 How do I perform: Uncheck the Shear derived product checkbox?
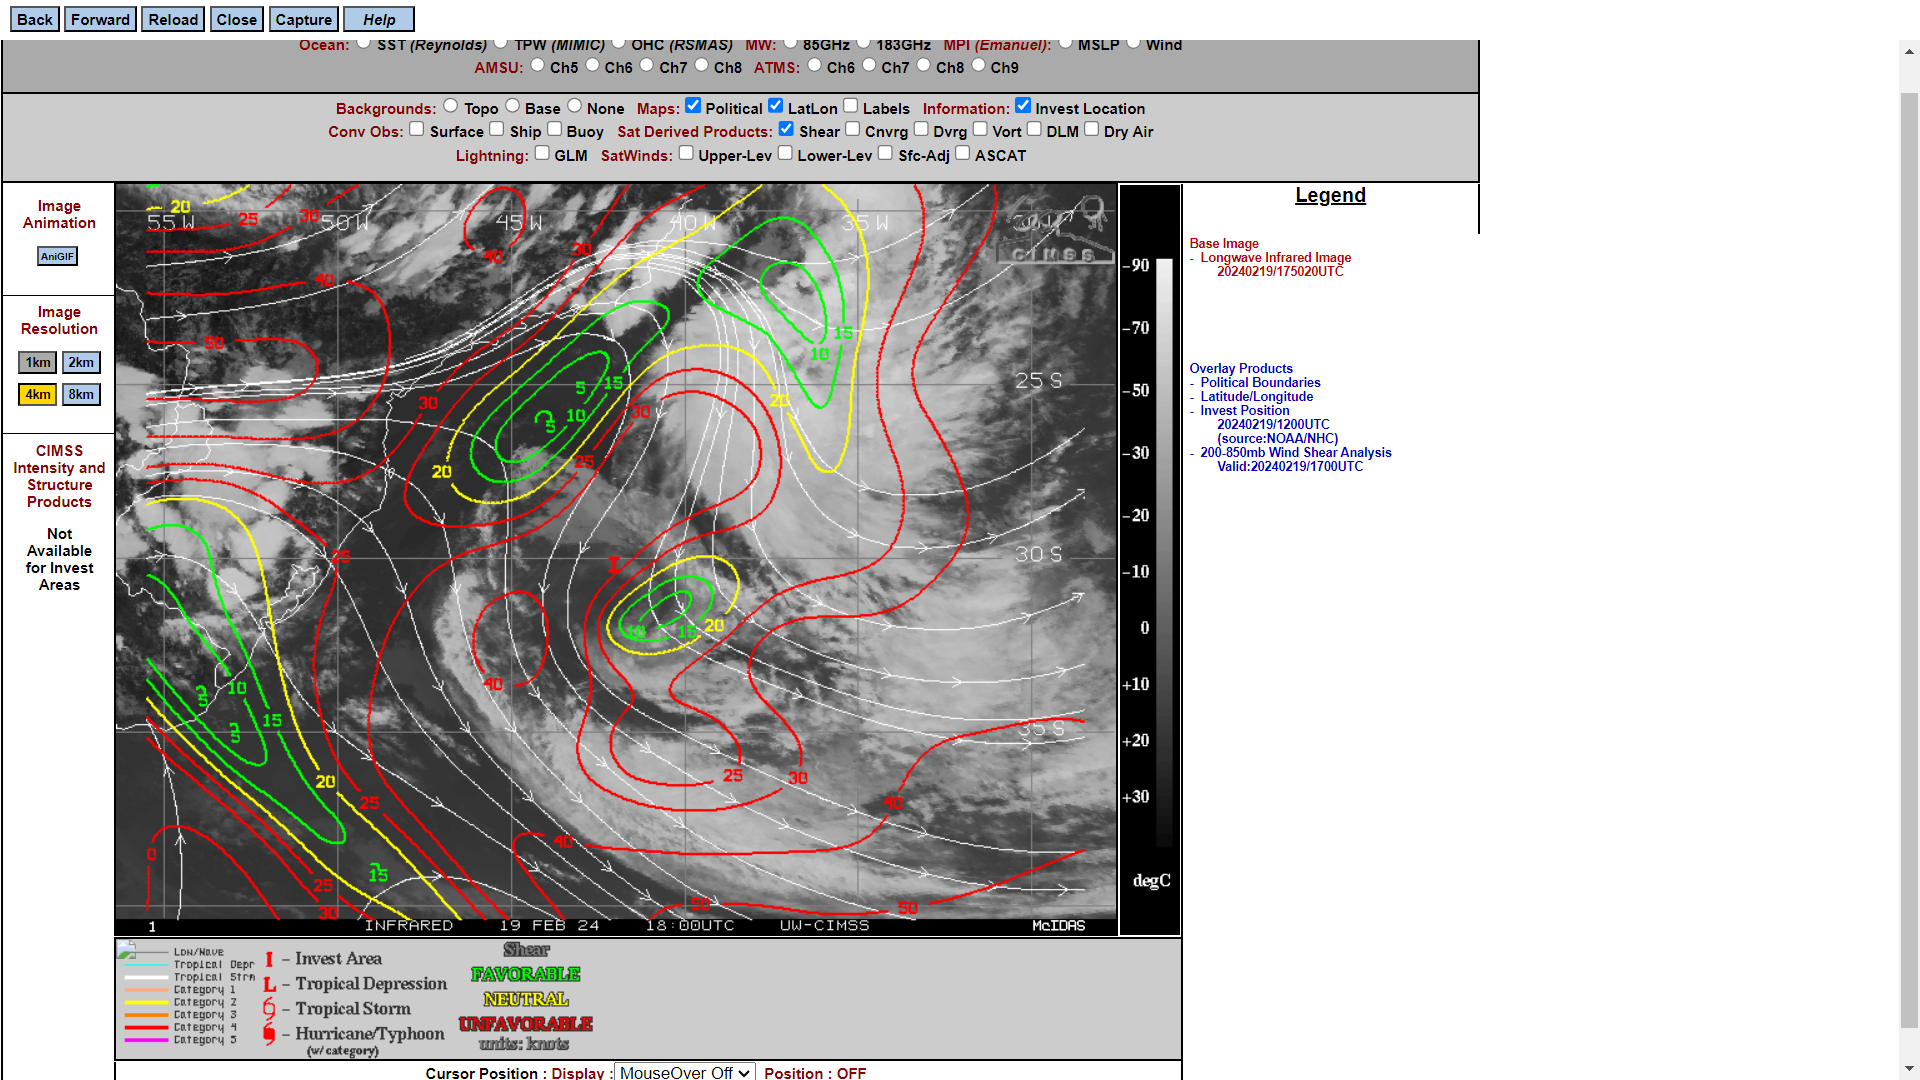coord(786,129)
